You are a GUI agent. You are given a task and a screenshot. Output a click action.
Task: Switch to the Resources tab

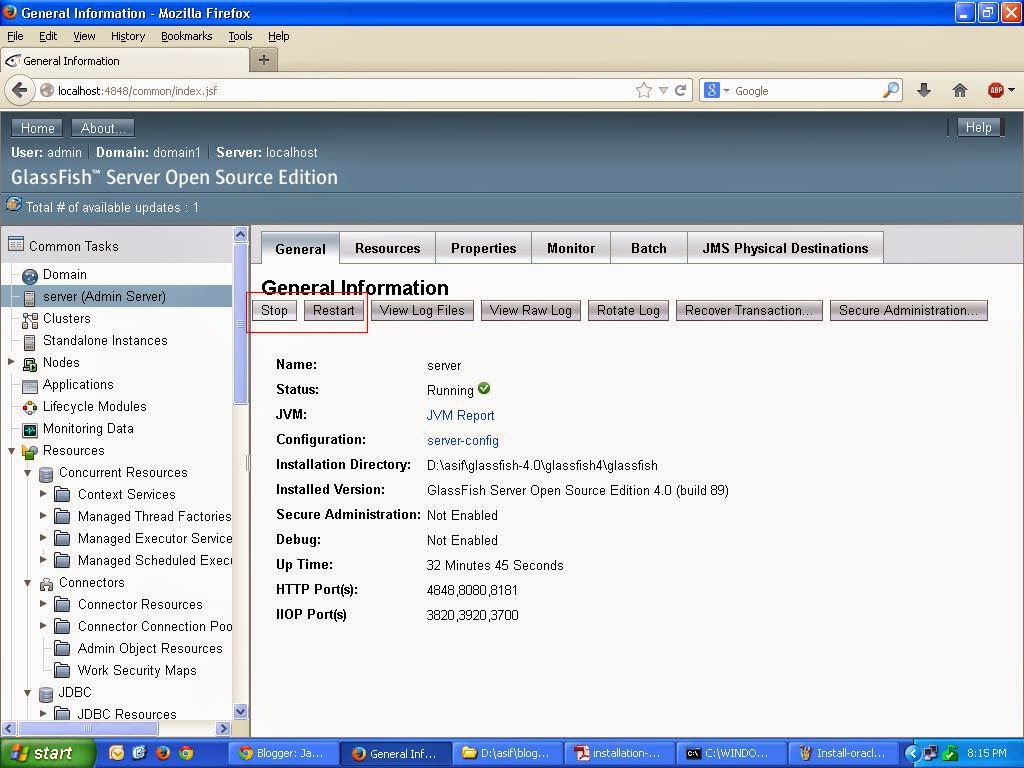[x=387, y=248]
